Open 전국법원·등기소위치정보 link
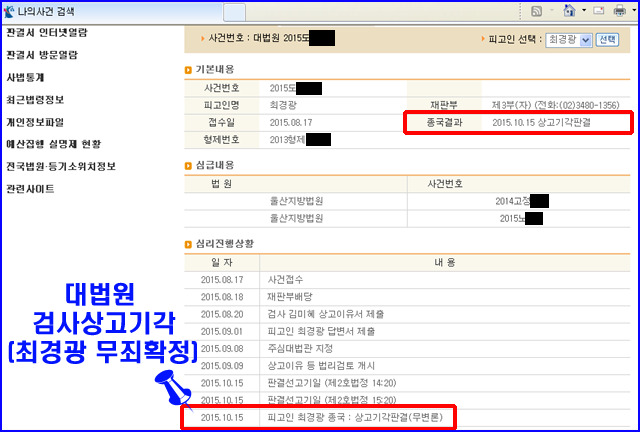The width and height of the screenshot is (640, 432). (61, 167)
